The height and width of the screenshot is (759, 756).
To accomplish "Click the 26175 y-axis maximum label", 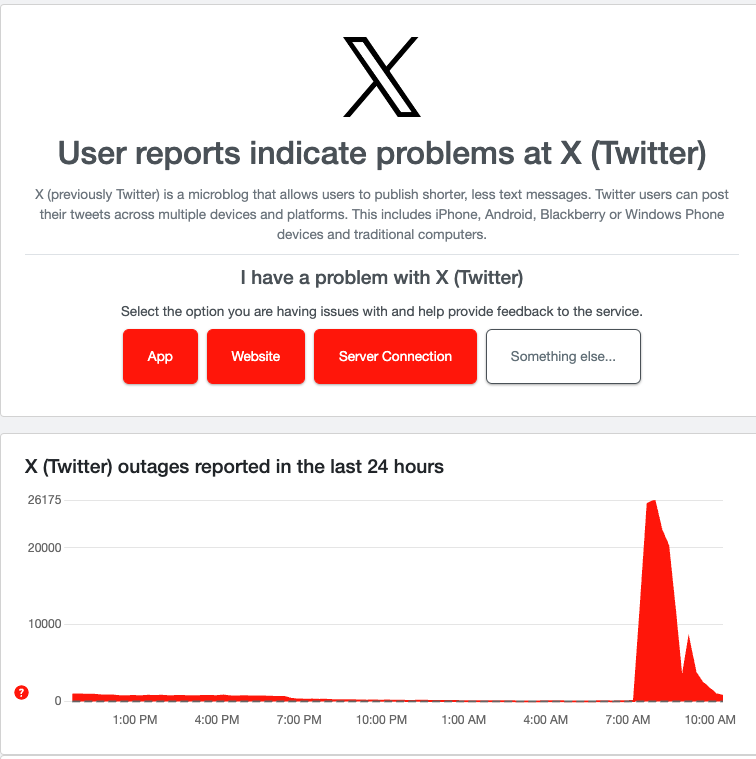I will click(45, 500).
